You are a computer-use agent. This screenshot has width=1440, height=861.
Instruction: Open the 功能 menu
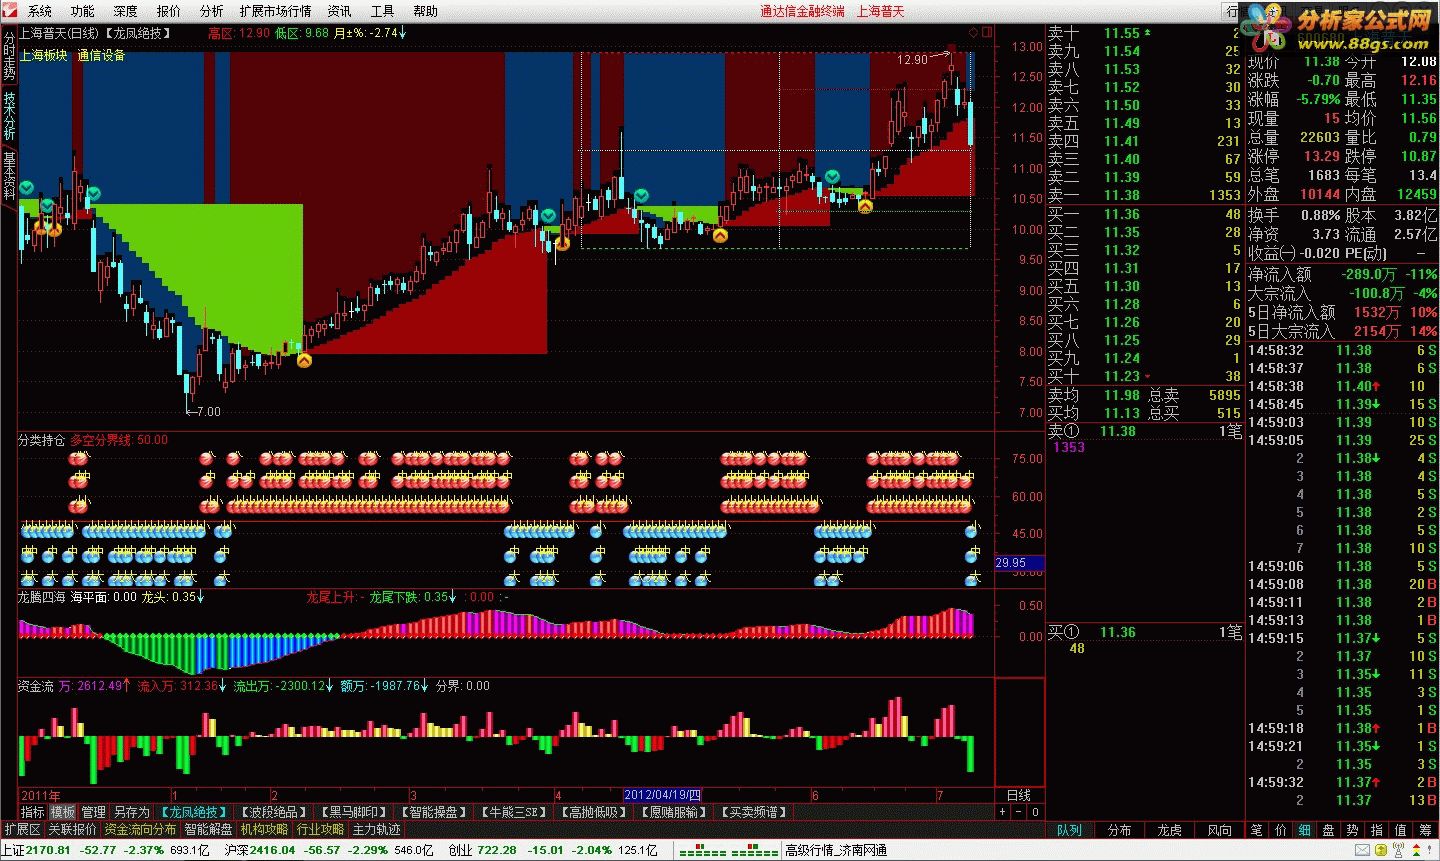(x=83, y=11)
